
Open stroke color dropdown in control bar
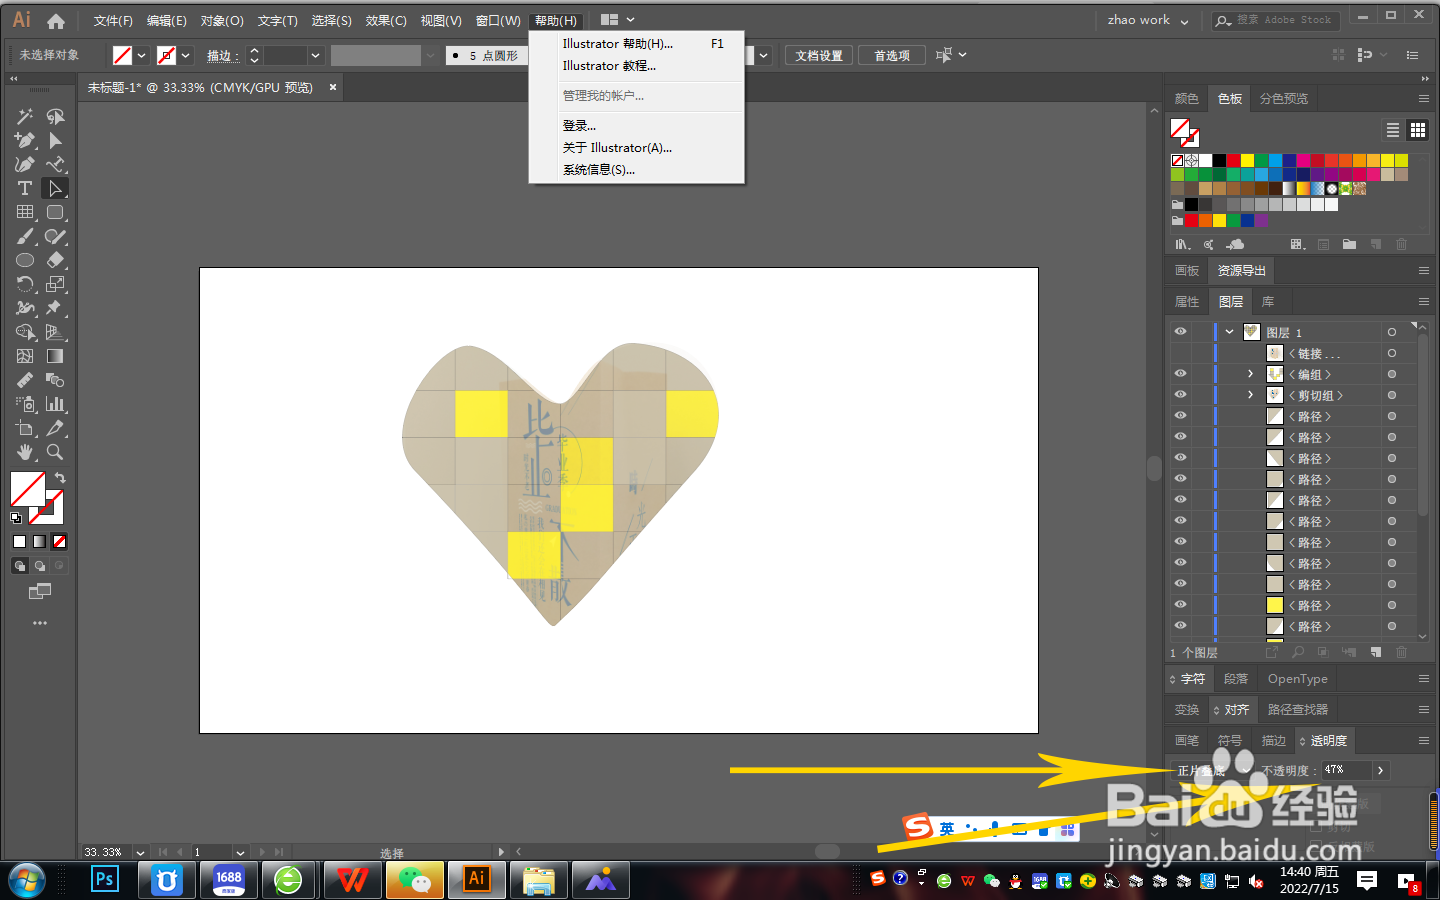[x=185, y=56]
